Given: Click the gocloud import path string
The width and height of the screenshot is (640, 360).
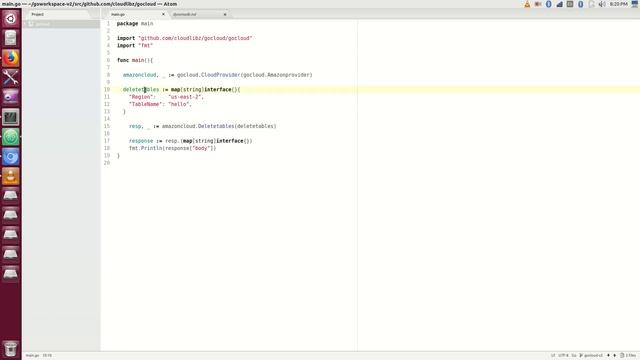Looking at the screenshot, I should (x=195, y=38).
